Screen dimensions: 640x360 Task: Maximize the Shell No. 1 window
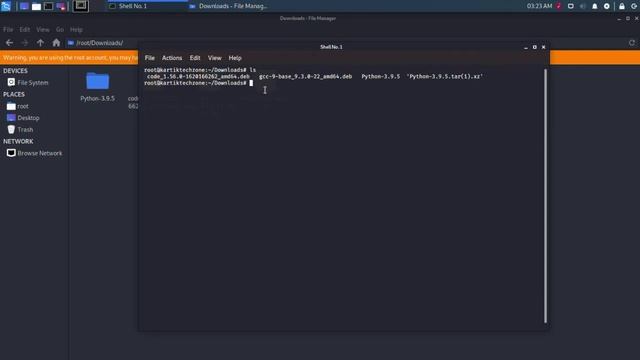pos(535,47)
